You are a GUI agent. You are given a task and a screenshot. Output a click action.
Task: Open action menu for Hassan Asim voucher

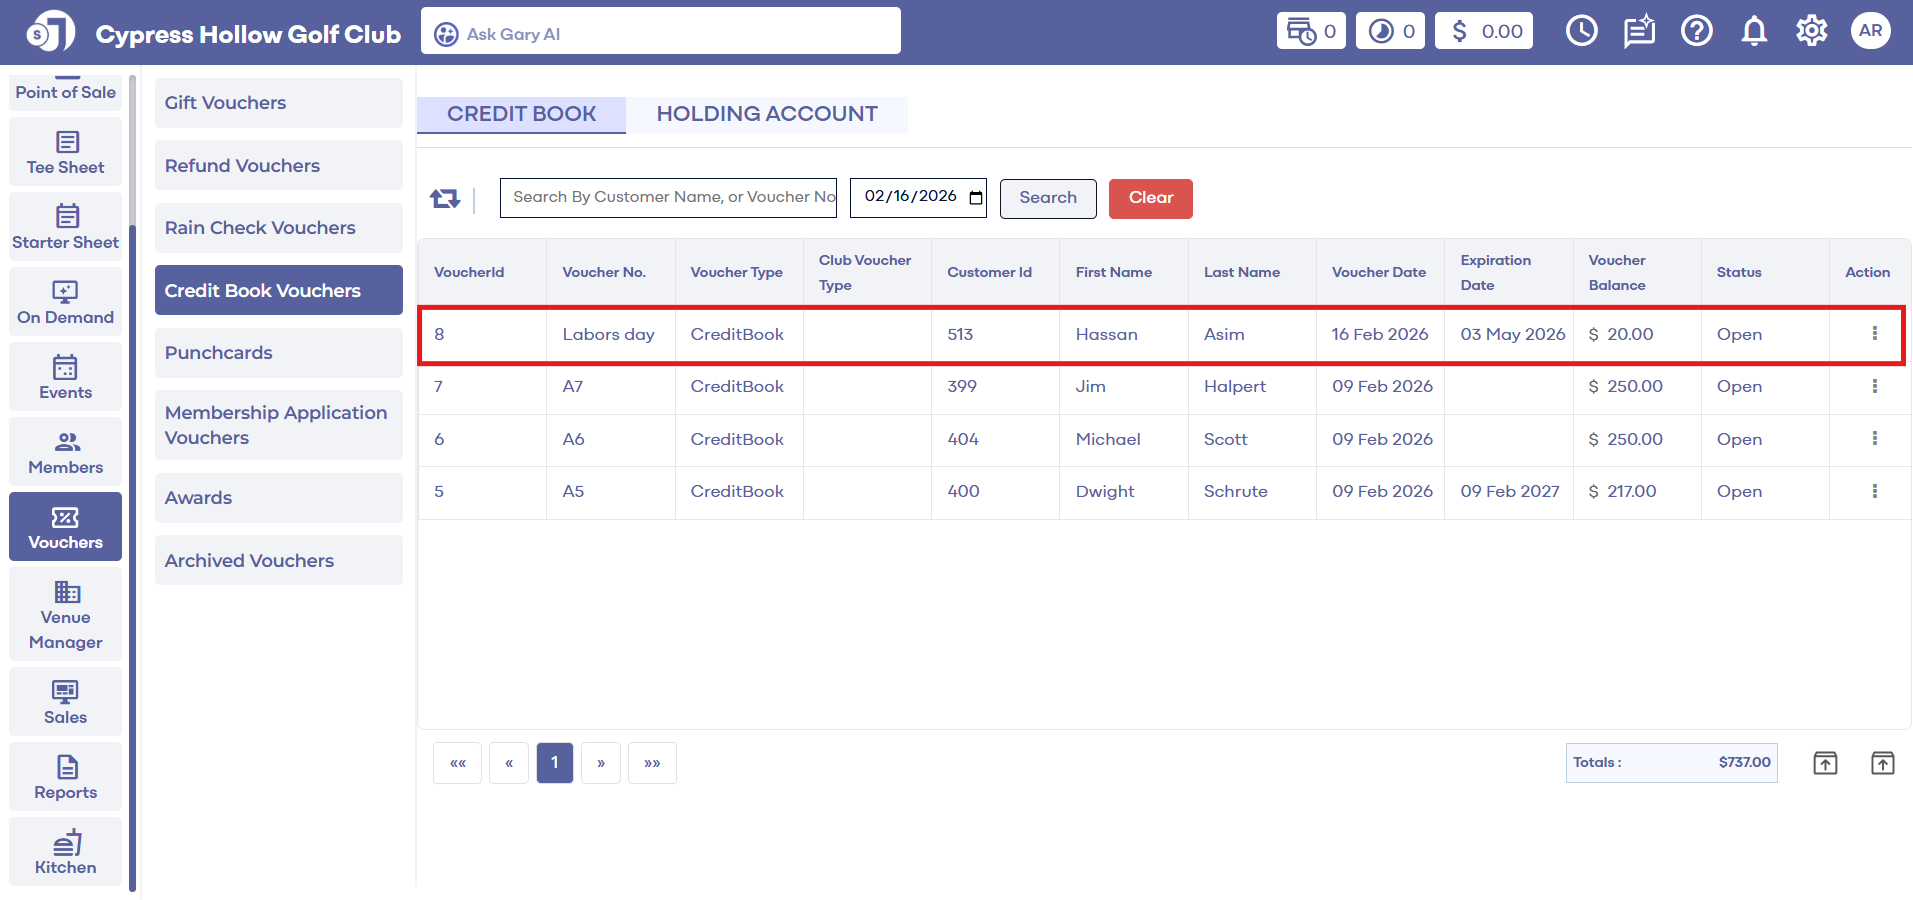(x=1874, y=334)
